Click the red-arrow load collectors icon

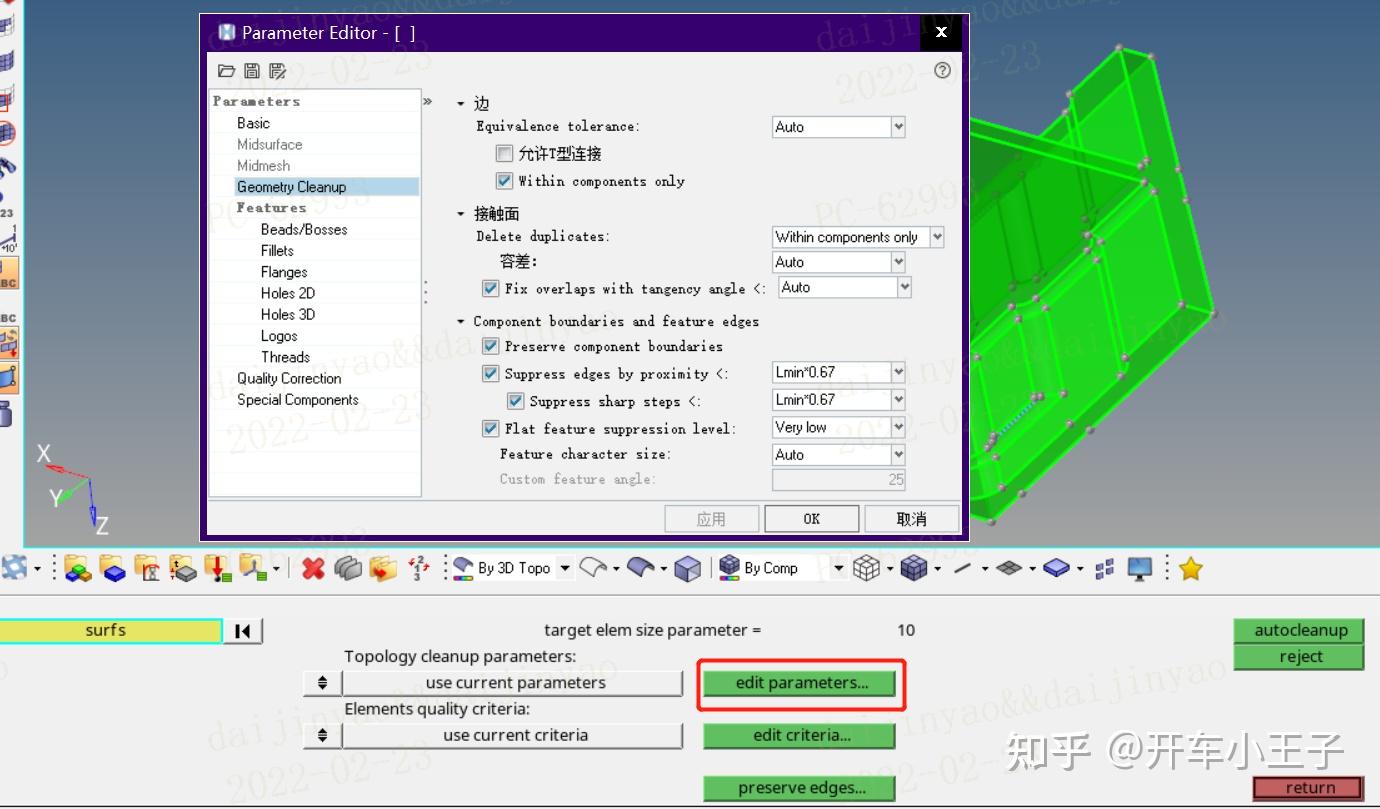click(217, 569)
